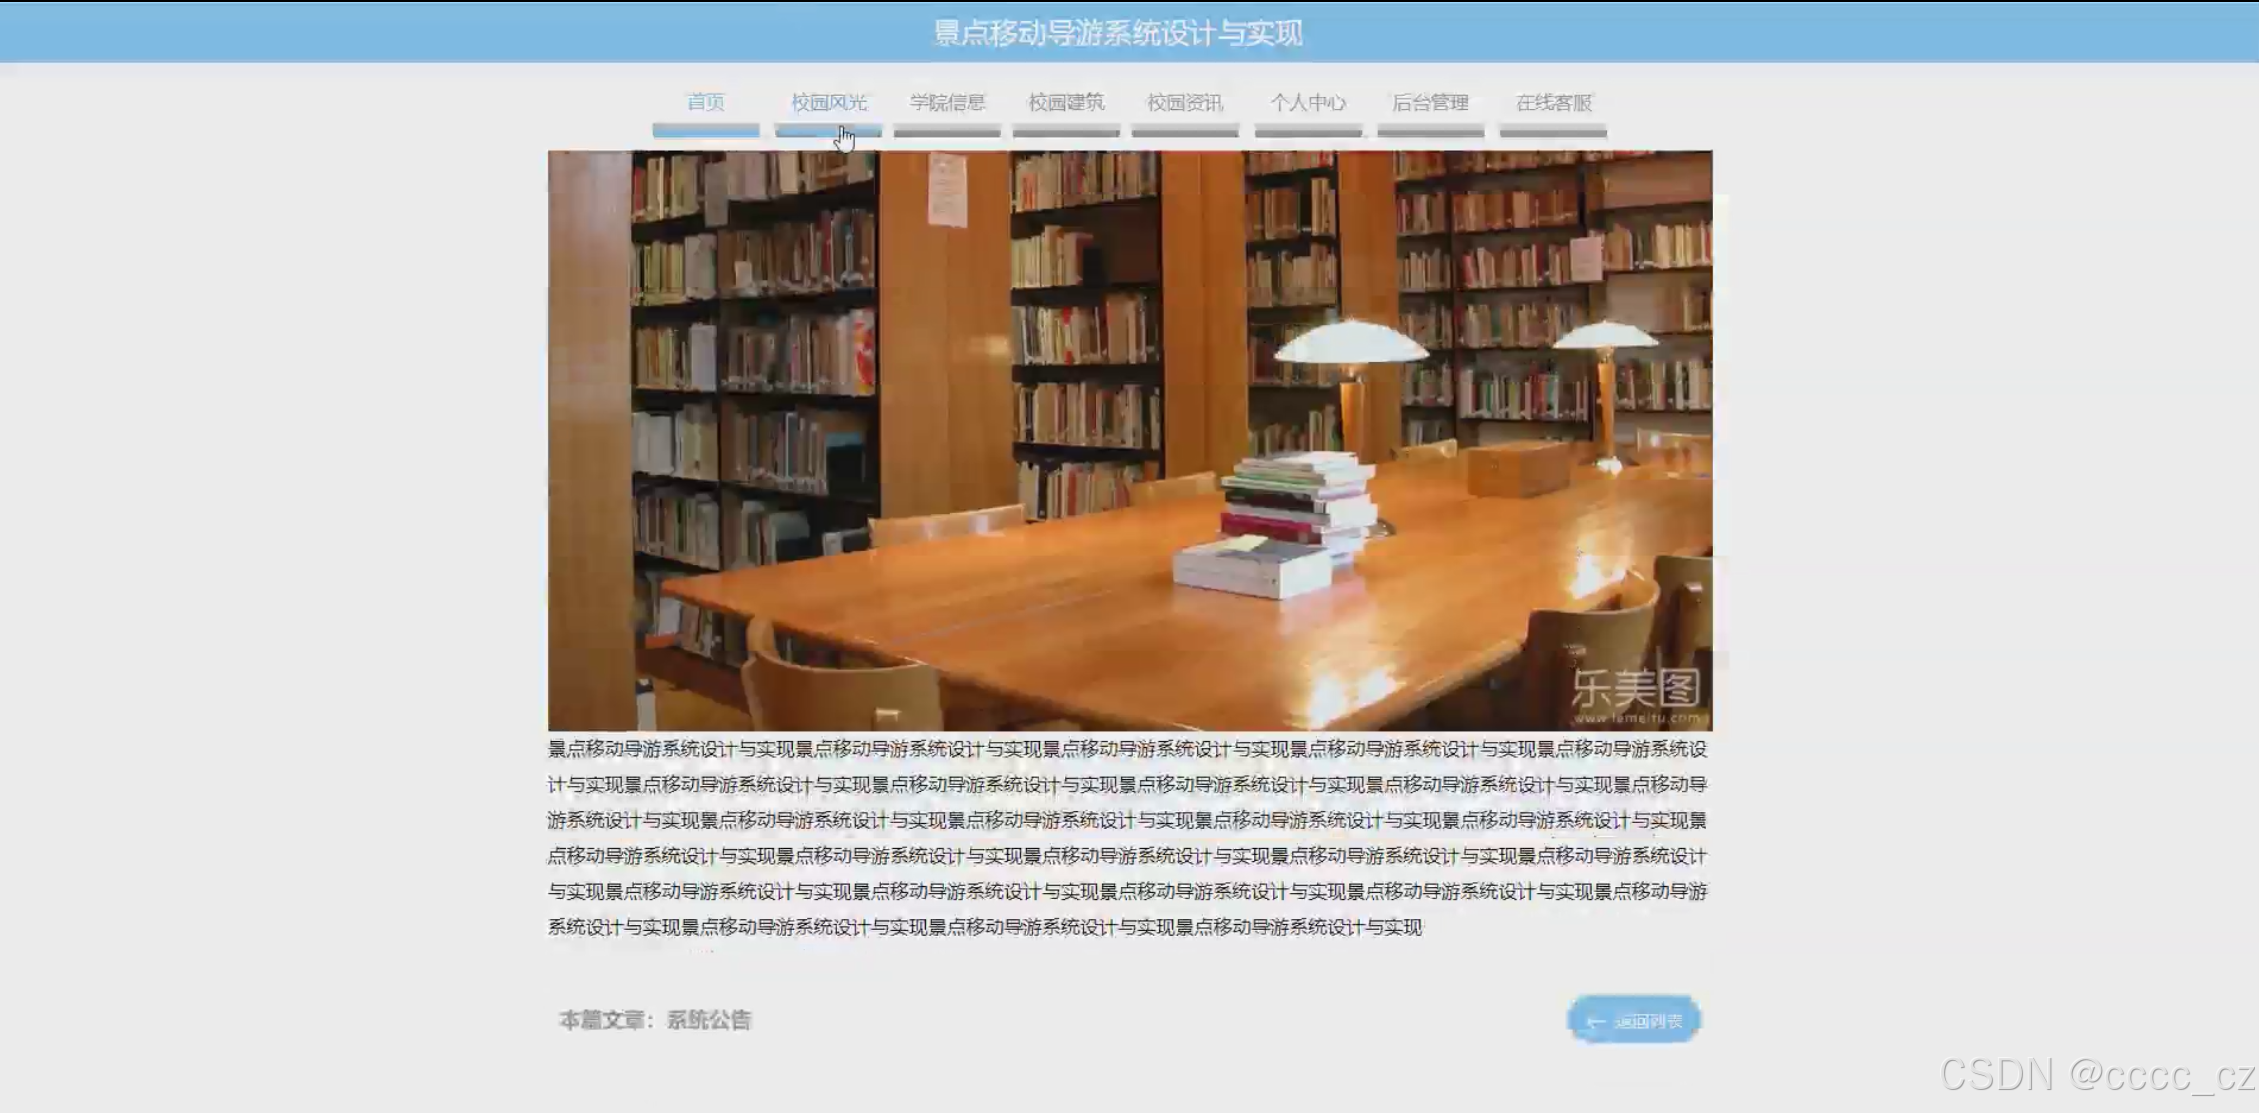Click the gray bar under 学院信息
Screen dimensions: 2259x1113
point(947,131)
